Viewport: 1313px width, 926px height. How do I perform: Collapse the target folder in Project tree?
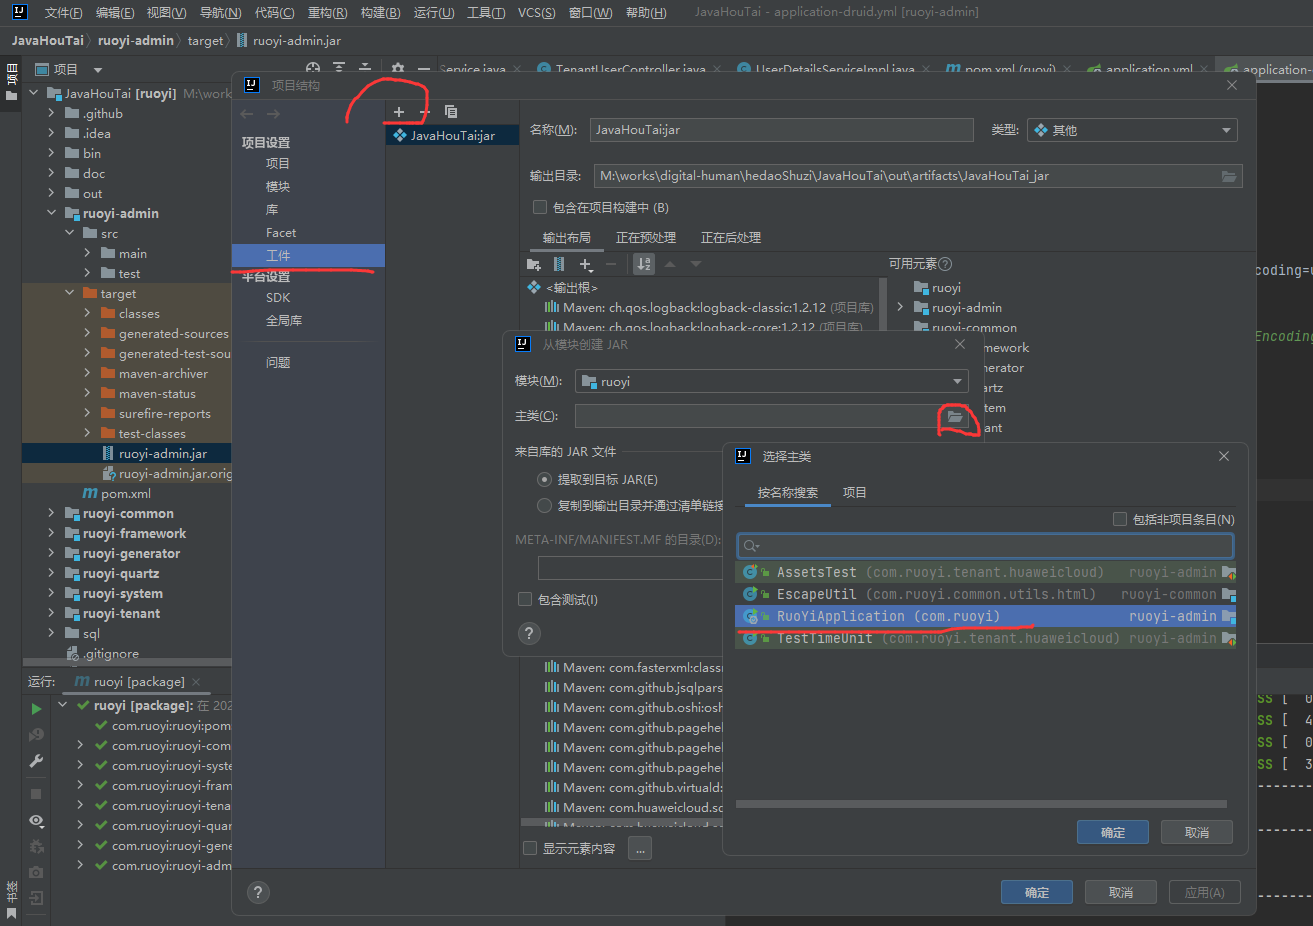[x=69, y=293]
